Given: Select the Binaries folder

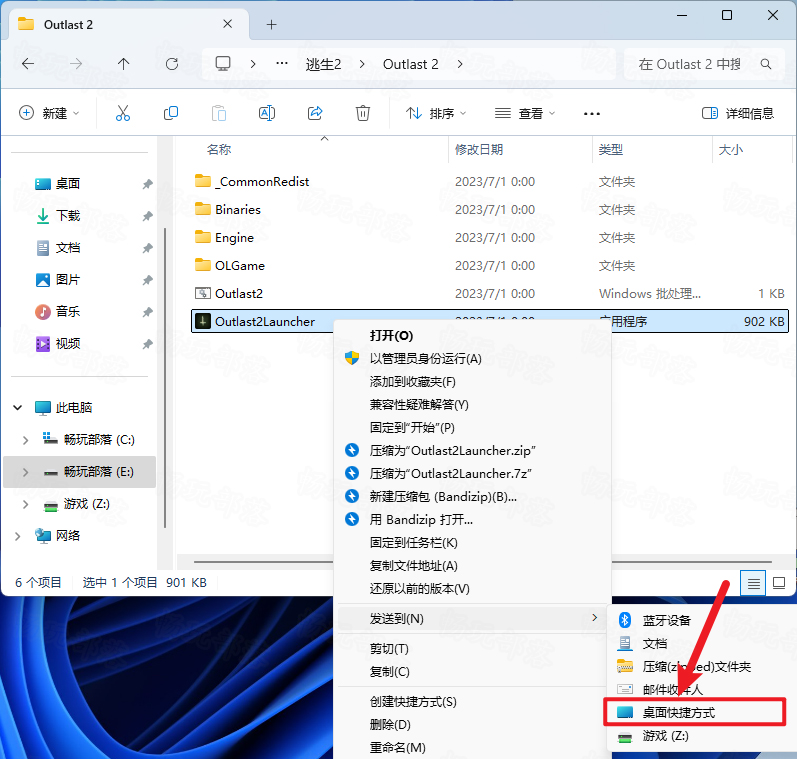Looking at the screenshot, I should 237,209.
